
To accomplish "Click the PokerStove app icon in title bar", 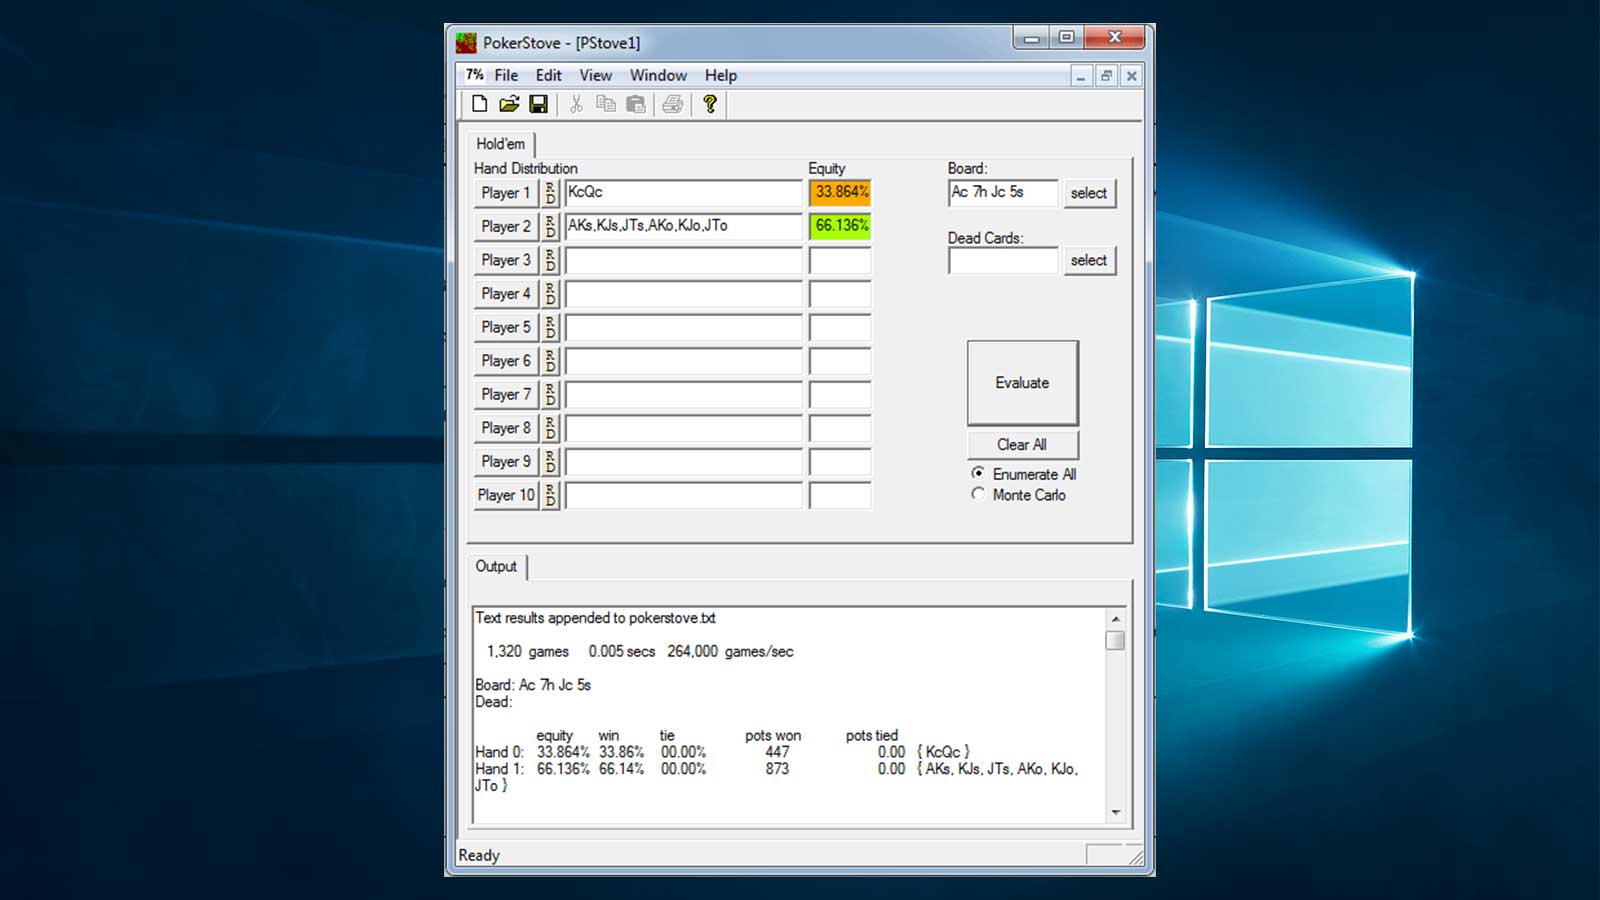I will click(x=466, y=43).
